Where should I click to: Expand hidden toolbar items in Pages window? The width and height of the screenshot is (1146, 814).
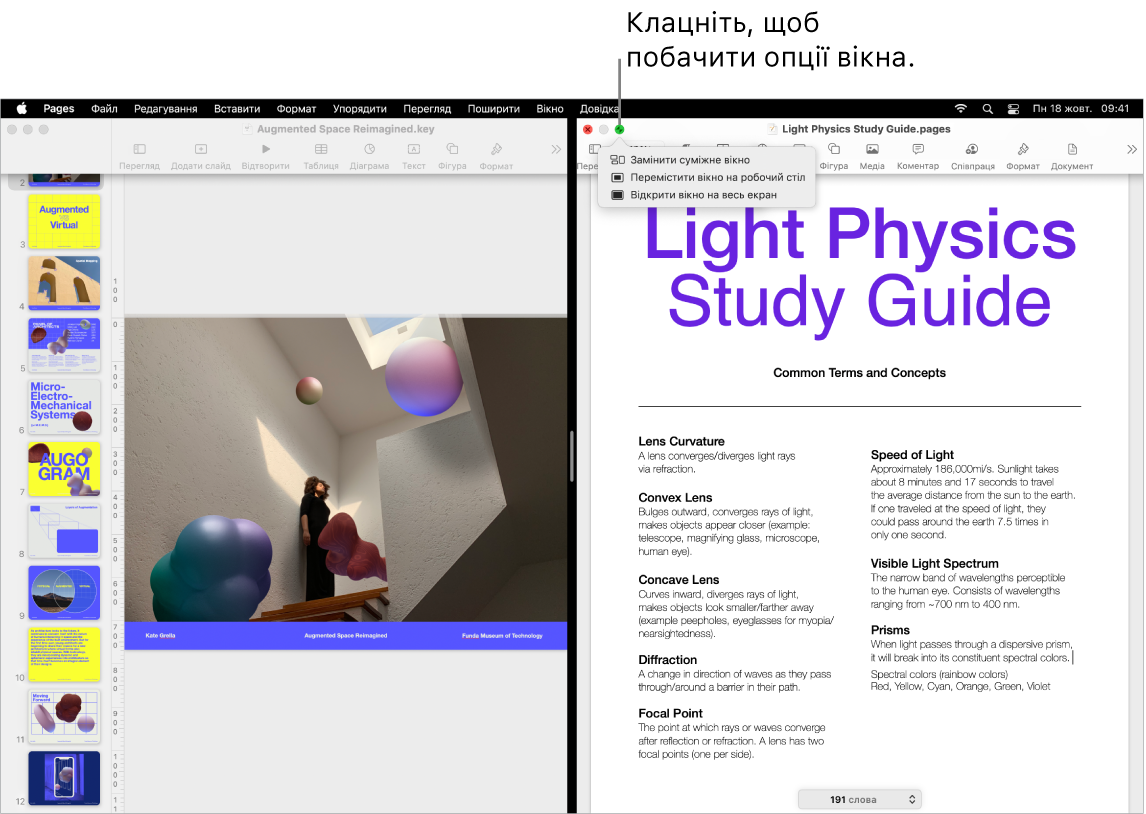tap(1131, 150)
